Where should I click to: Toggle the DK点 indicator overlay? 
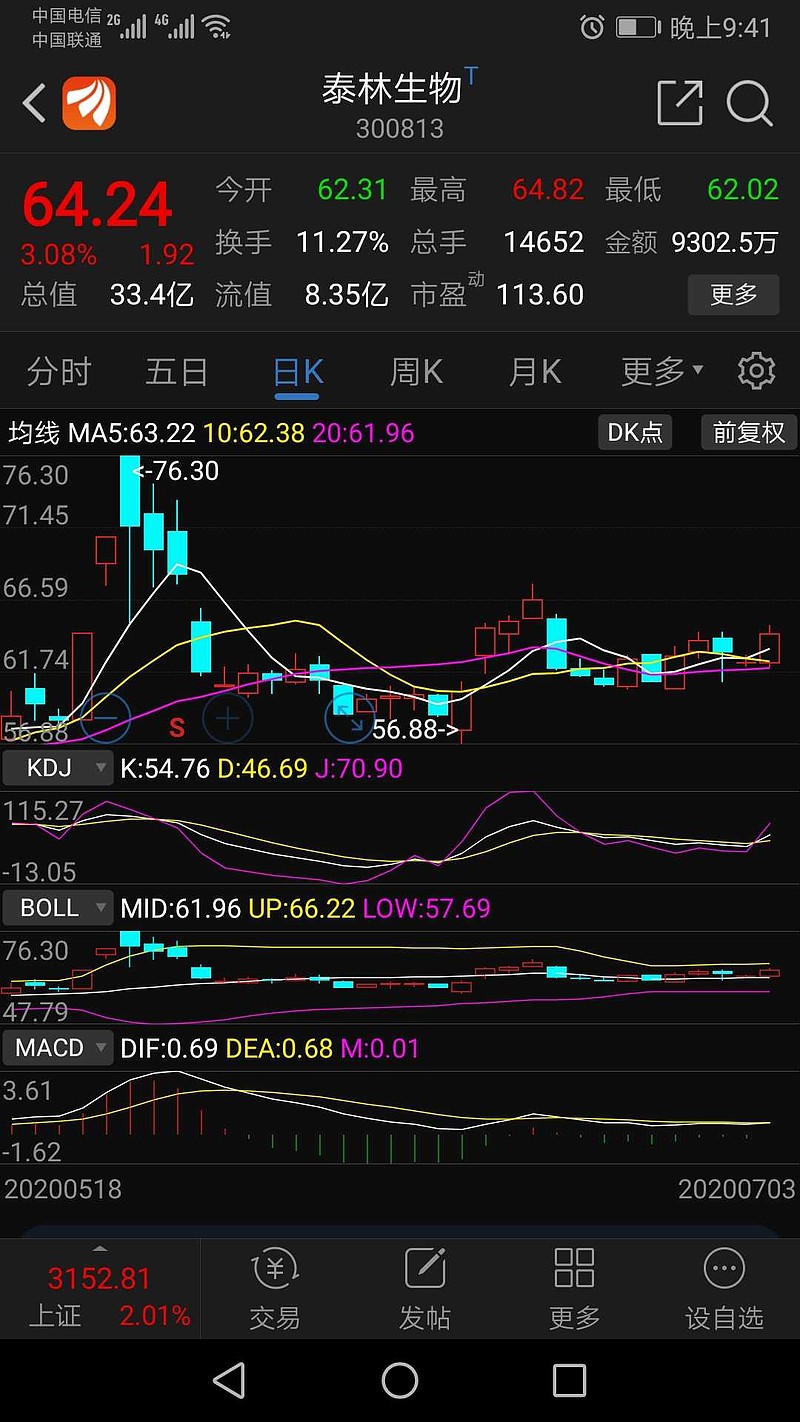(x=634, y=432)
